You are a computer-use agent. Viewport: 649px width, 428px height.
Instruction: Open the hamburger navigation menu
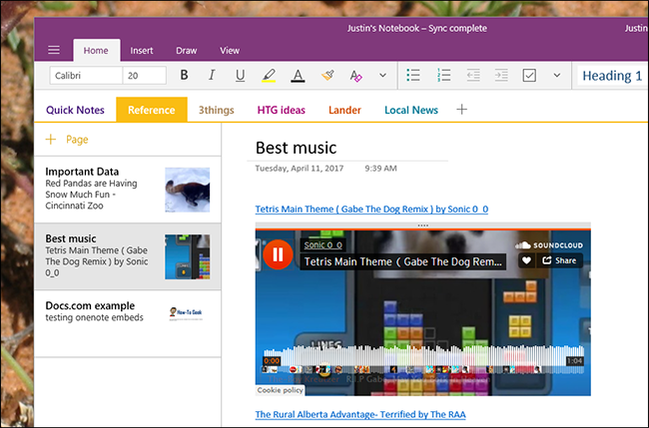[x=54, y=50]
